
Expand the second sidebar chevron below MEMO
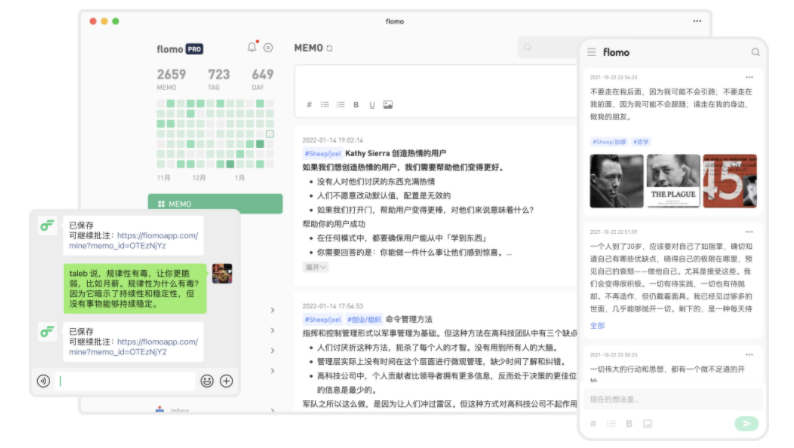tap(272, 330)
